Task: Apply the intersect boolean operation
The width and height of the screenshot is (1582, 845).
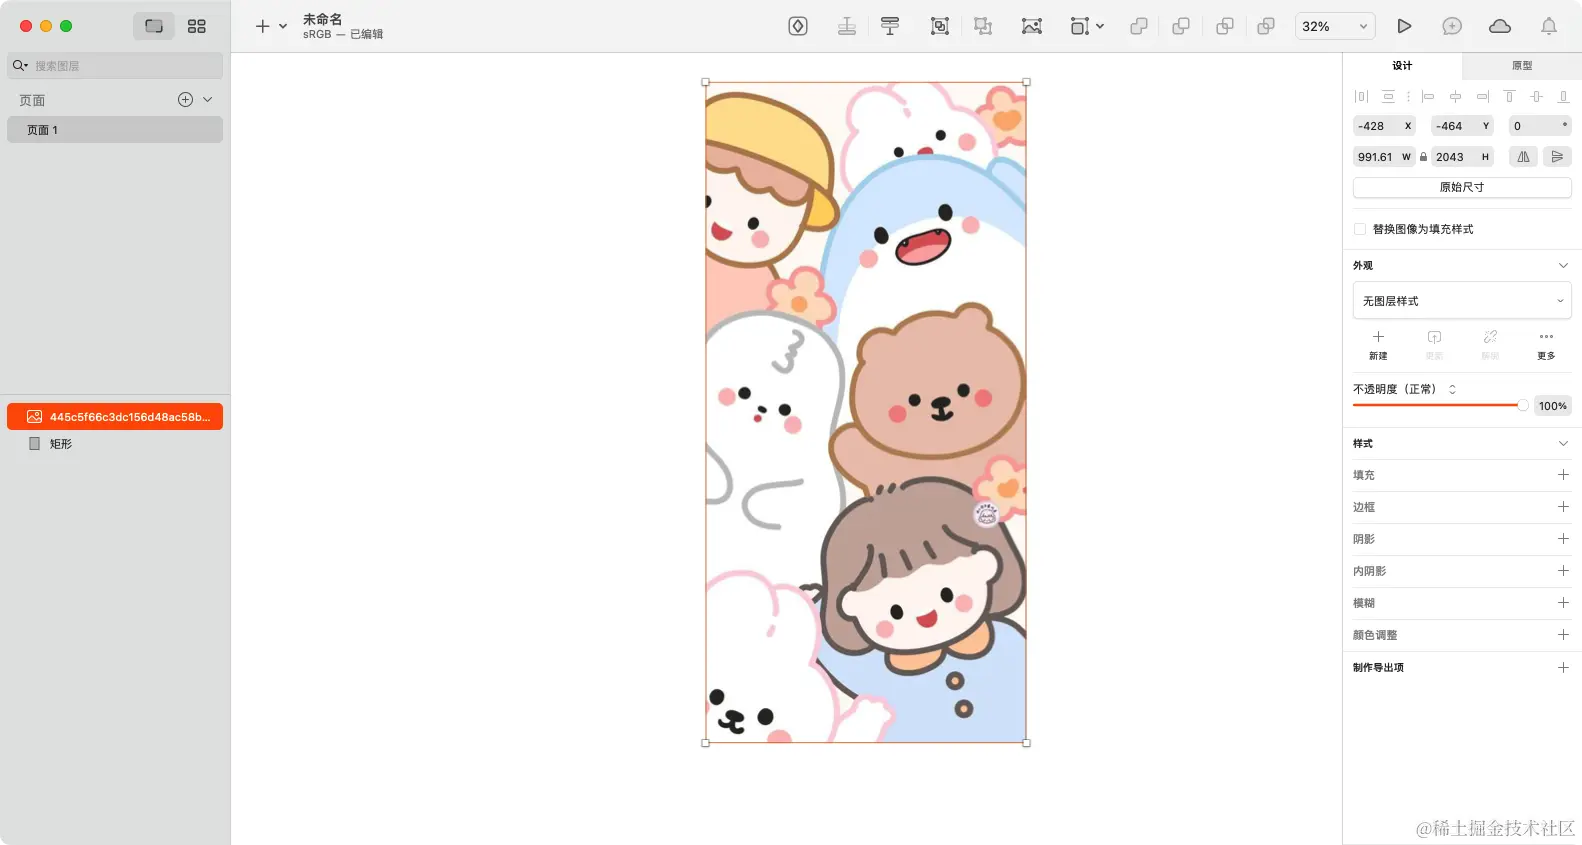Action: [1224, 26]
